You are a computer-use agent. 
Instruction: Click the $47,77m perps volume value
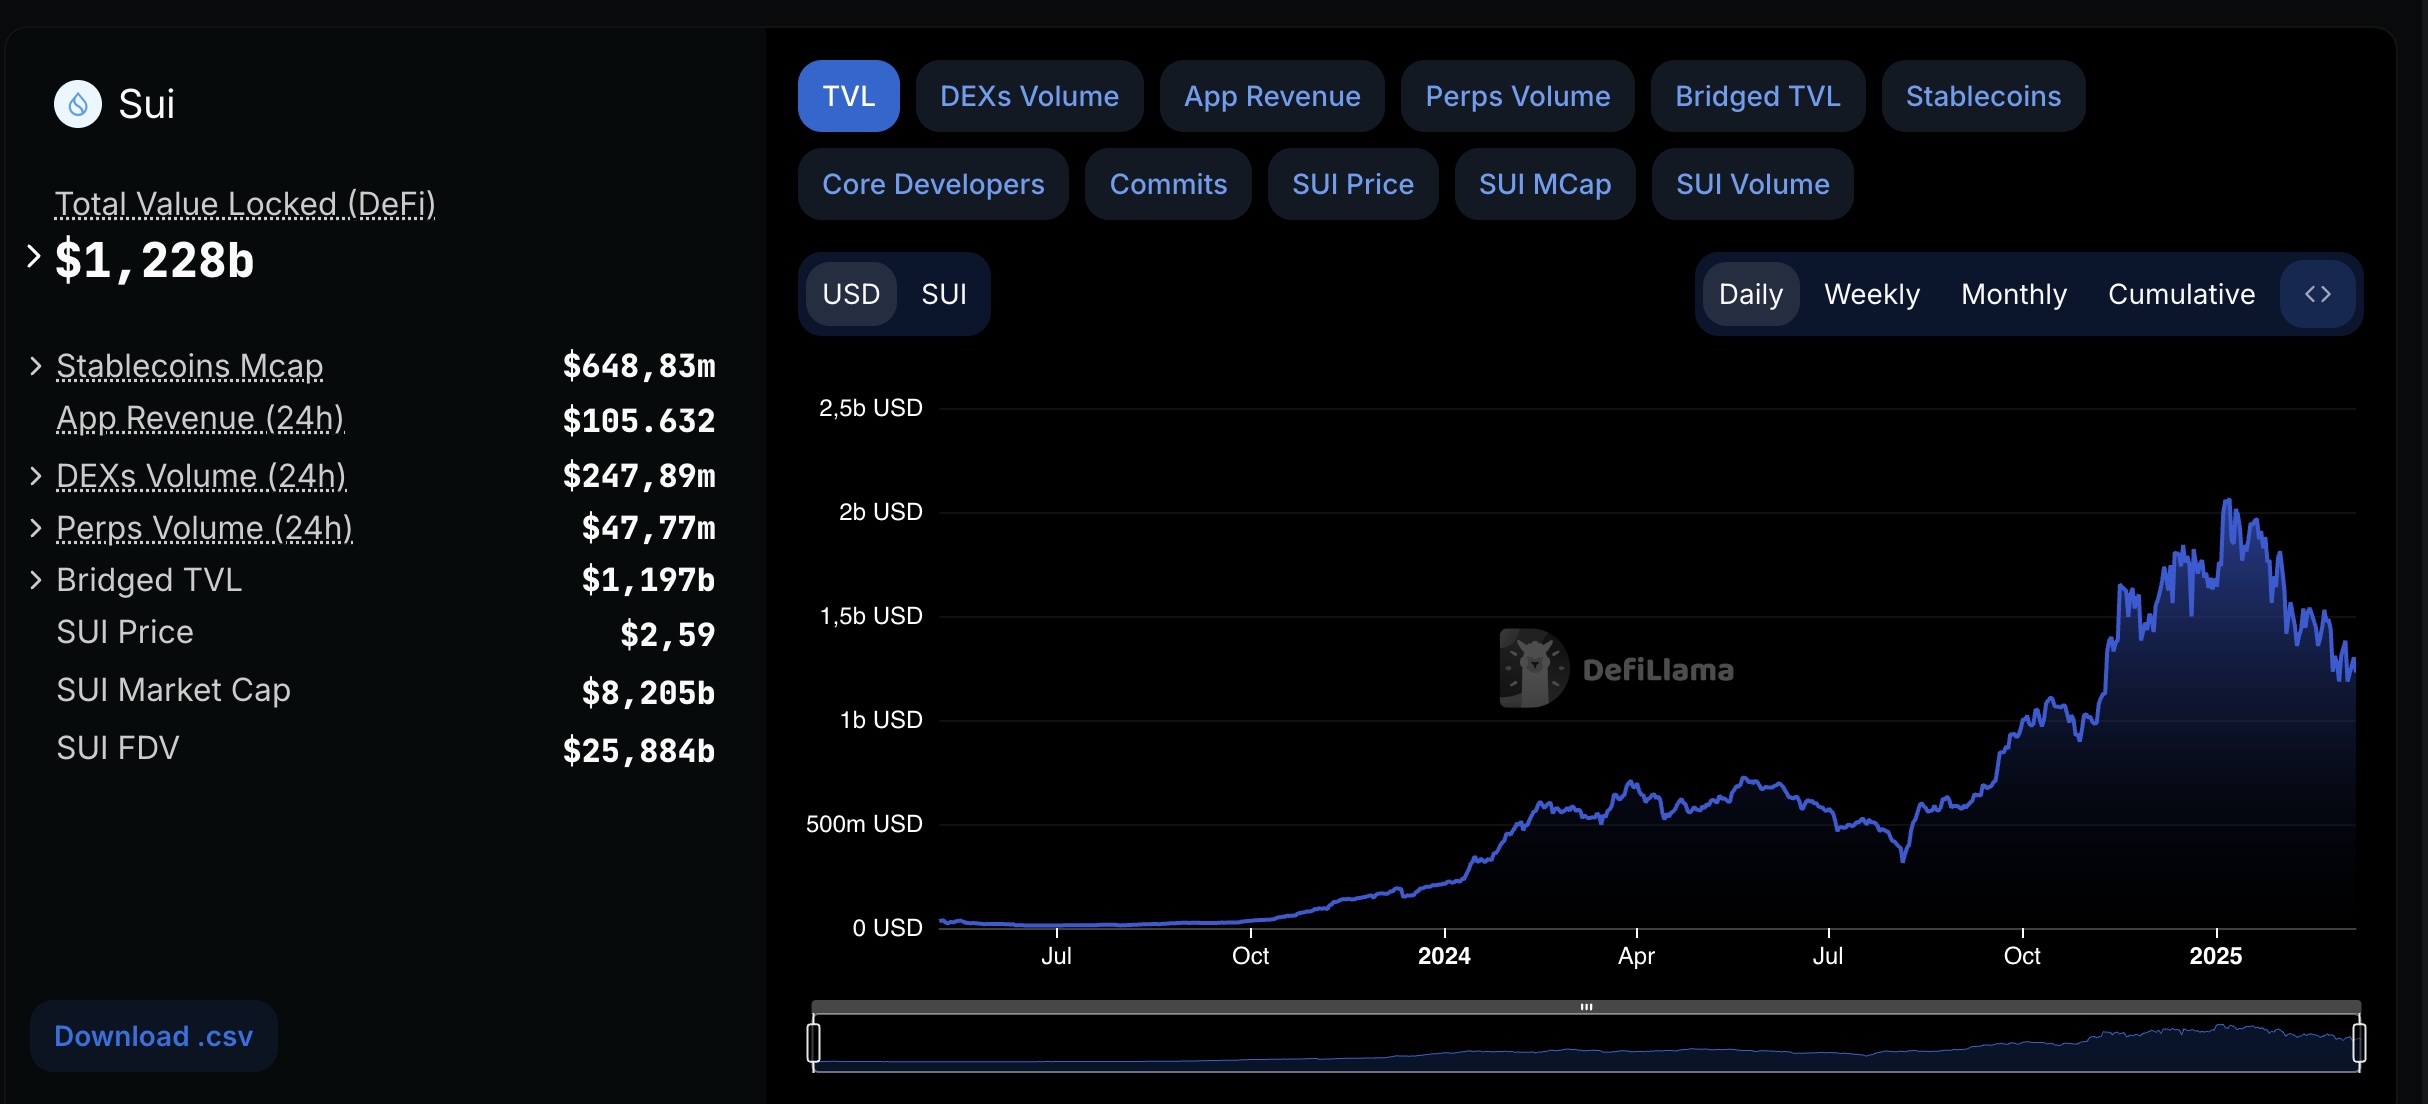(649, 528)
